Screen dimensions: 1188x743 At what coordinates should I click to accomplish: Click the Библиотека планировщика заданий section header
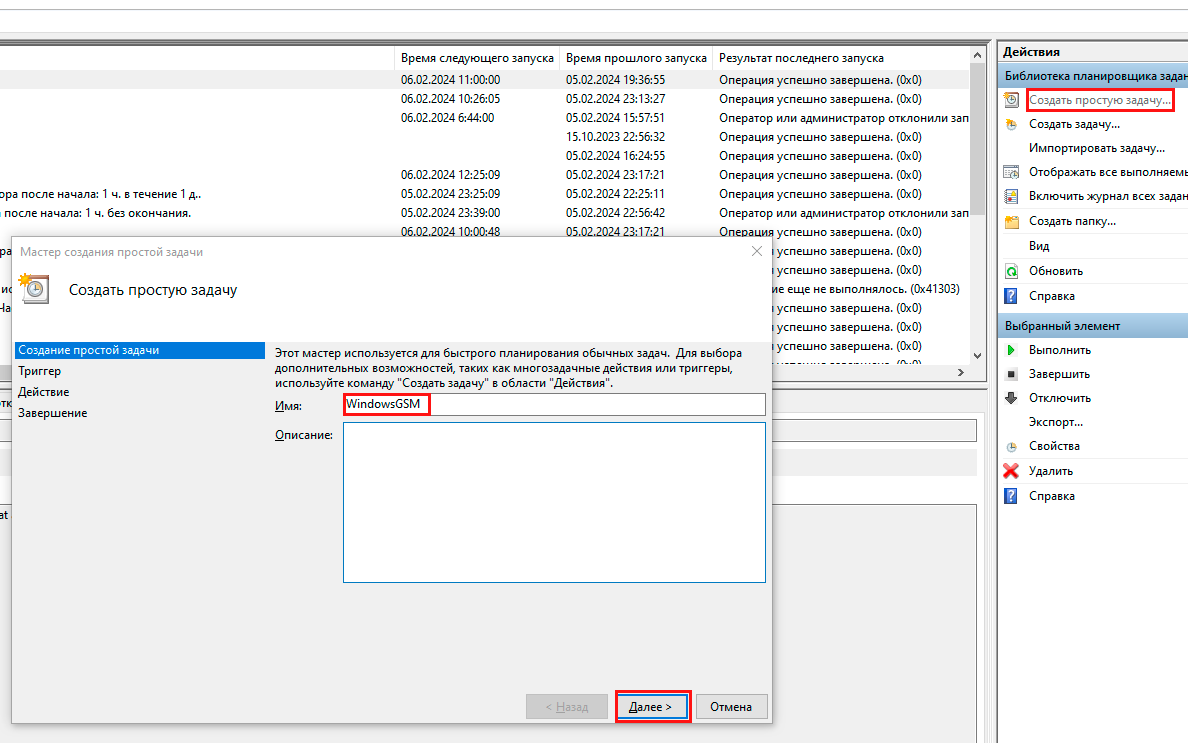click(1094, 76)
